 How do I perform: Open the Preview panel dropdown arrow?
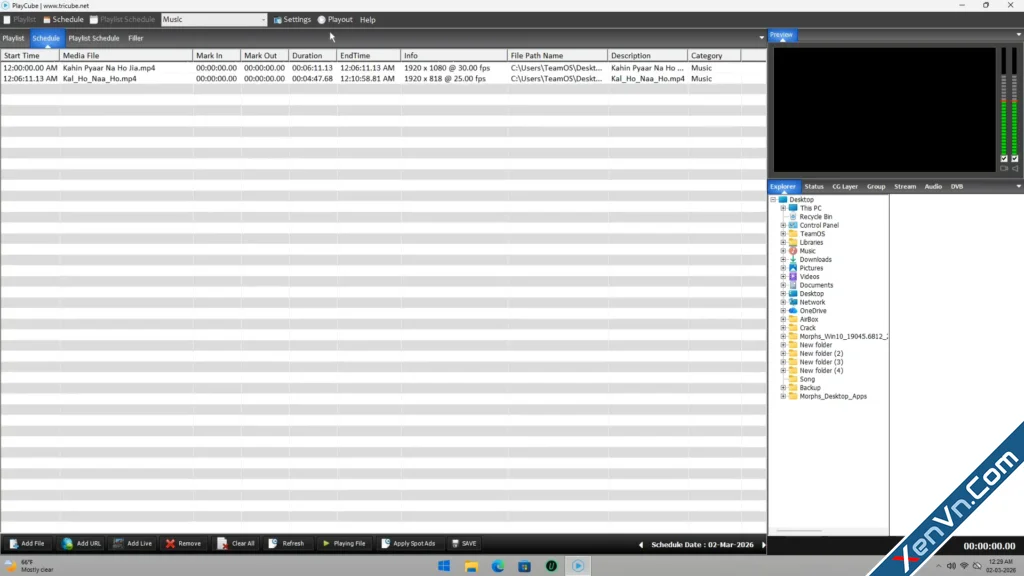pos(1019,35)
